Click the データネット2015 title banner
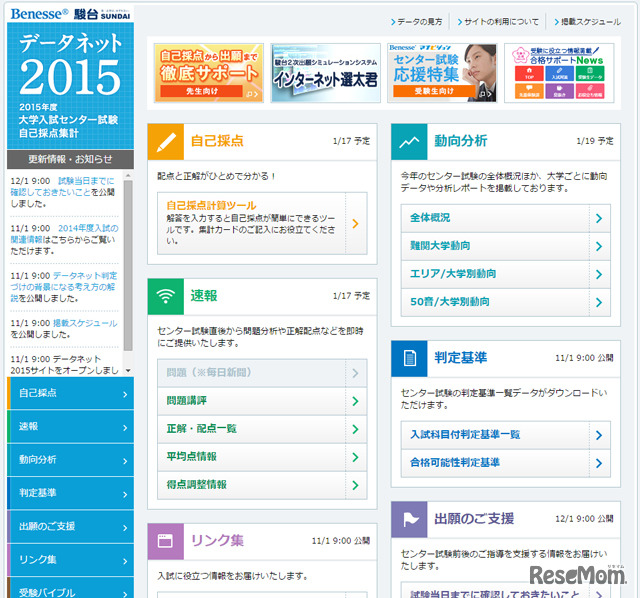The height and width of the screenshot is (598, 640). coord(70,86)
